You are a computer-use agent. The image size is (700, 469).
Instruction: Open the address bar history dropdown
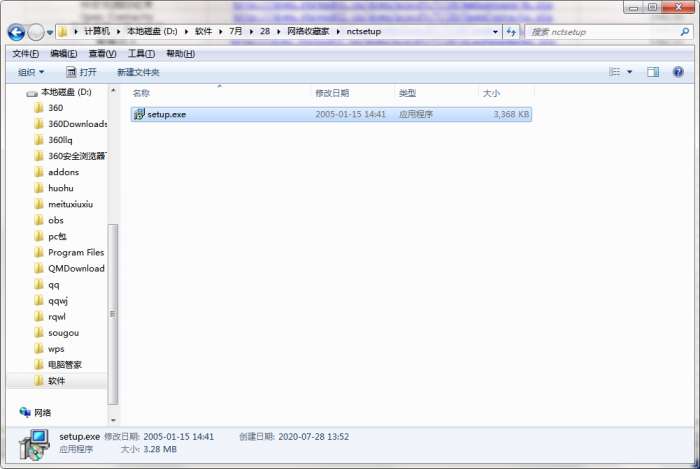click(495, 32)
